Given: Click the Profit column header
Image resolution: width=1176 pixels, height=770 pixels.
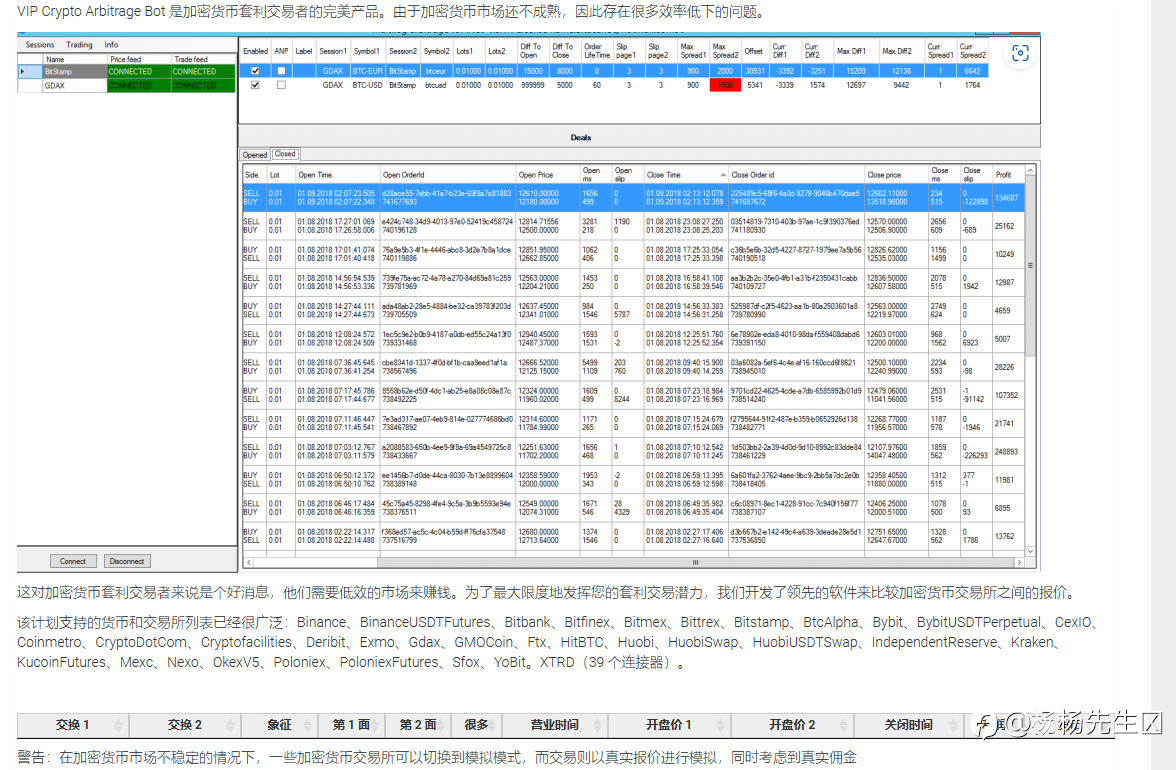Looking at the screenshot, I should point(1007,175).
